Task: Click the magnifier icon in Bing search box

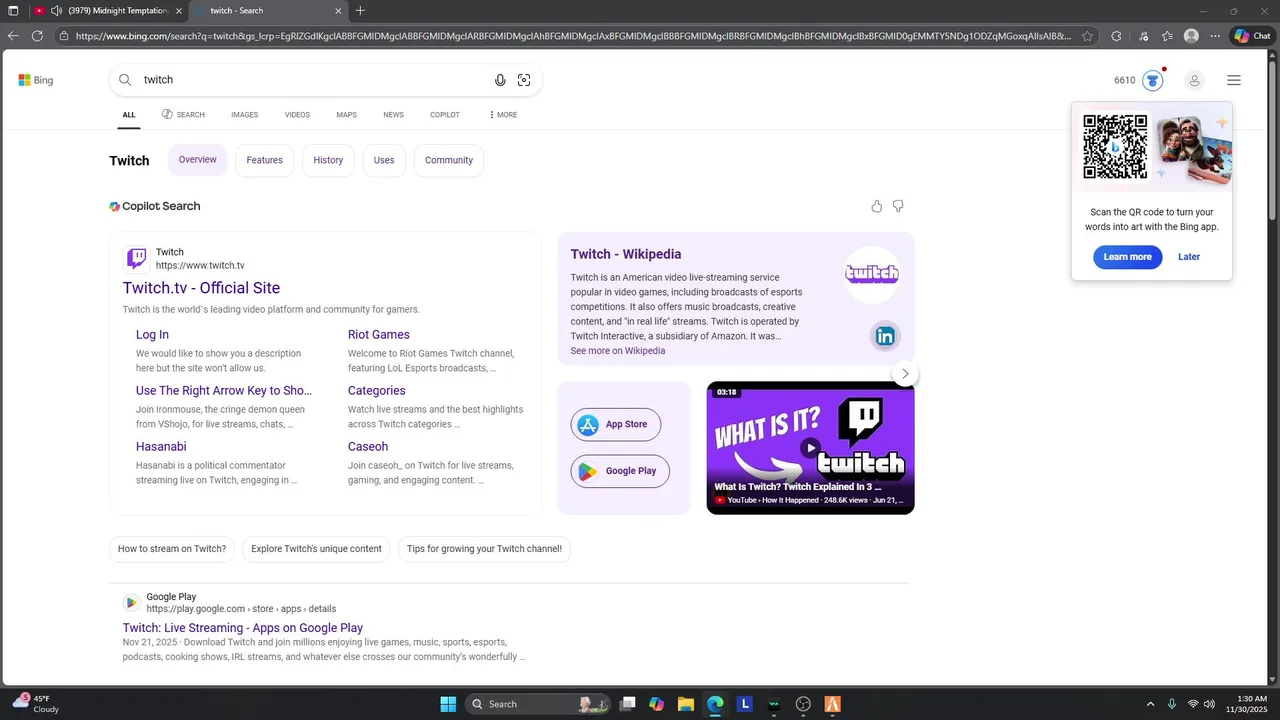Action: click(125, 80)
